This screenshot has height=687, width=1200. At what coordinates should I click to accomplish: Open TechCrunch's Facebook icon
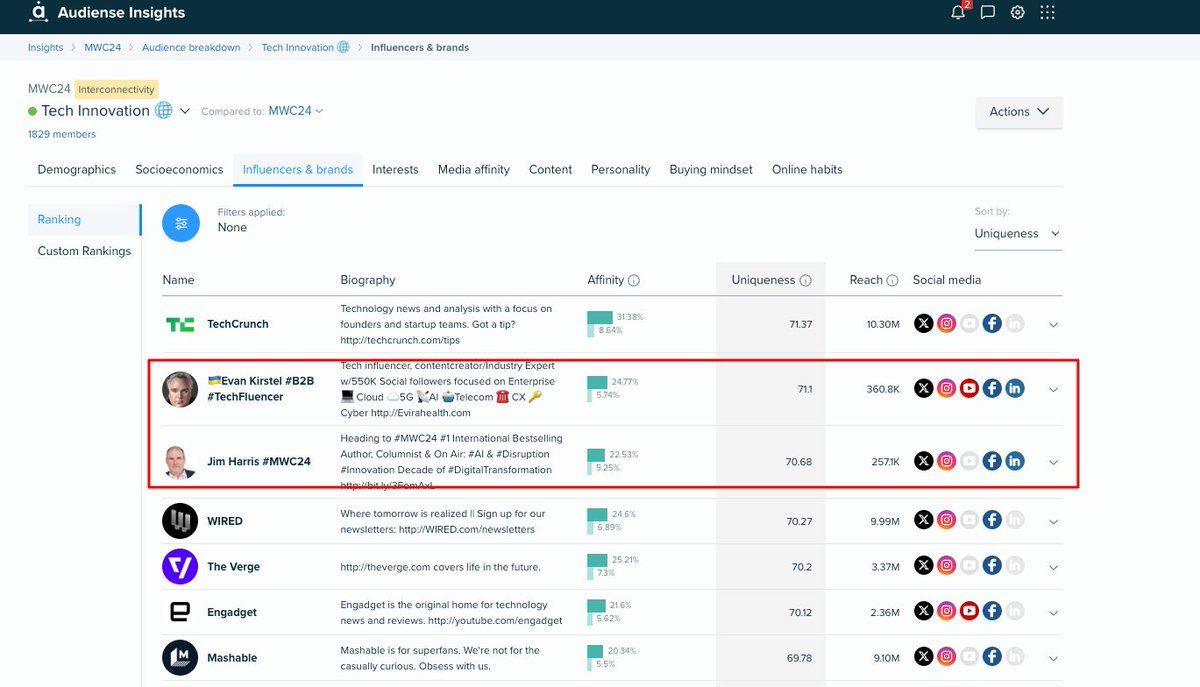[992, 324]
